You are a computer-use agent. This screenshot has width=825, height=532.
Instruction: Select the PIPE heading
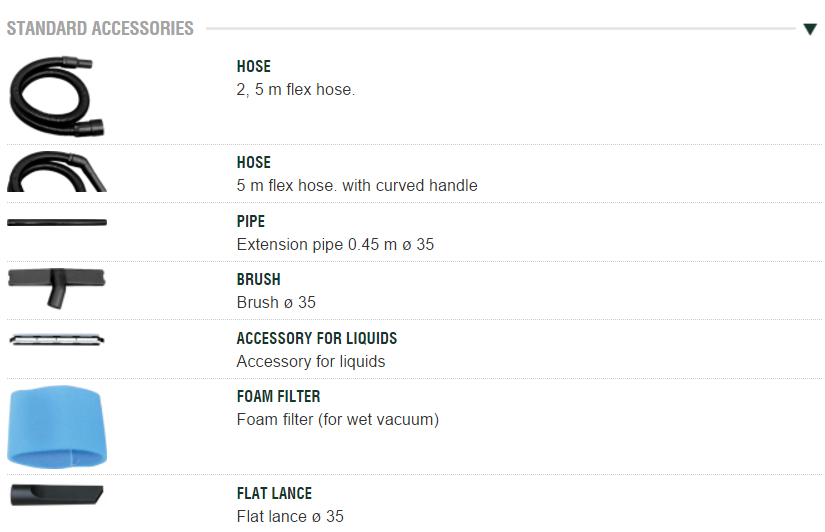(251, 221)
